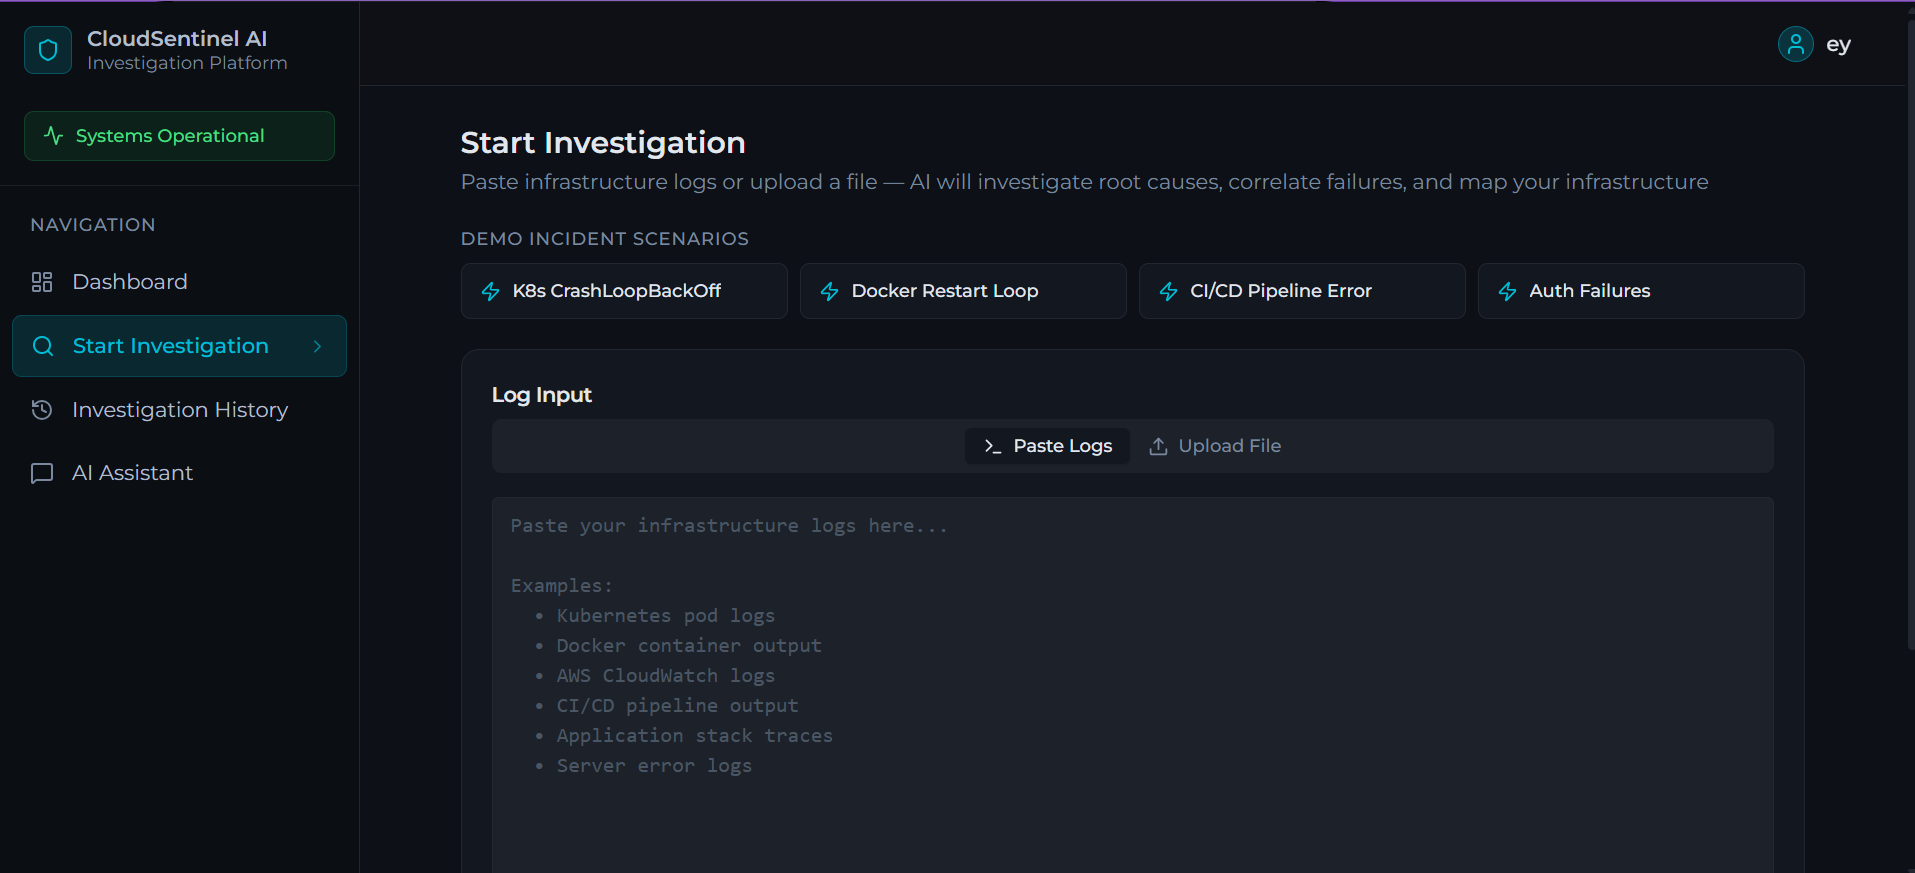Click the Systems Operational status badge
The image size is (1915, 873).
tap(179, 136)
